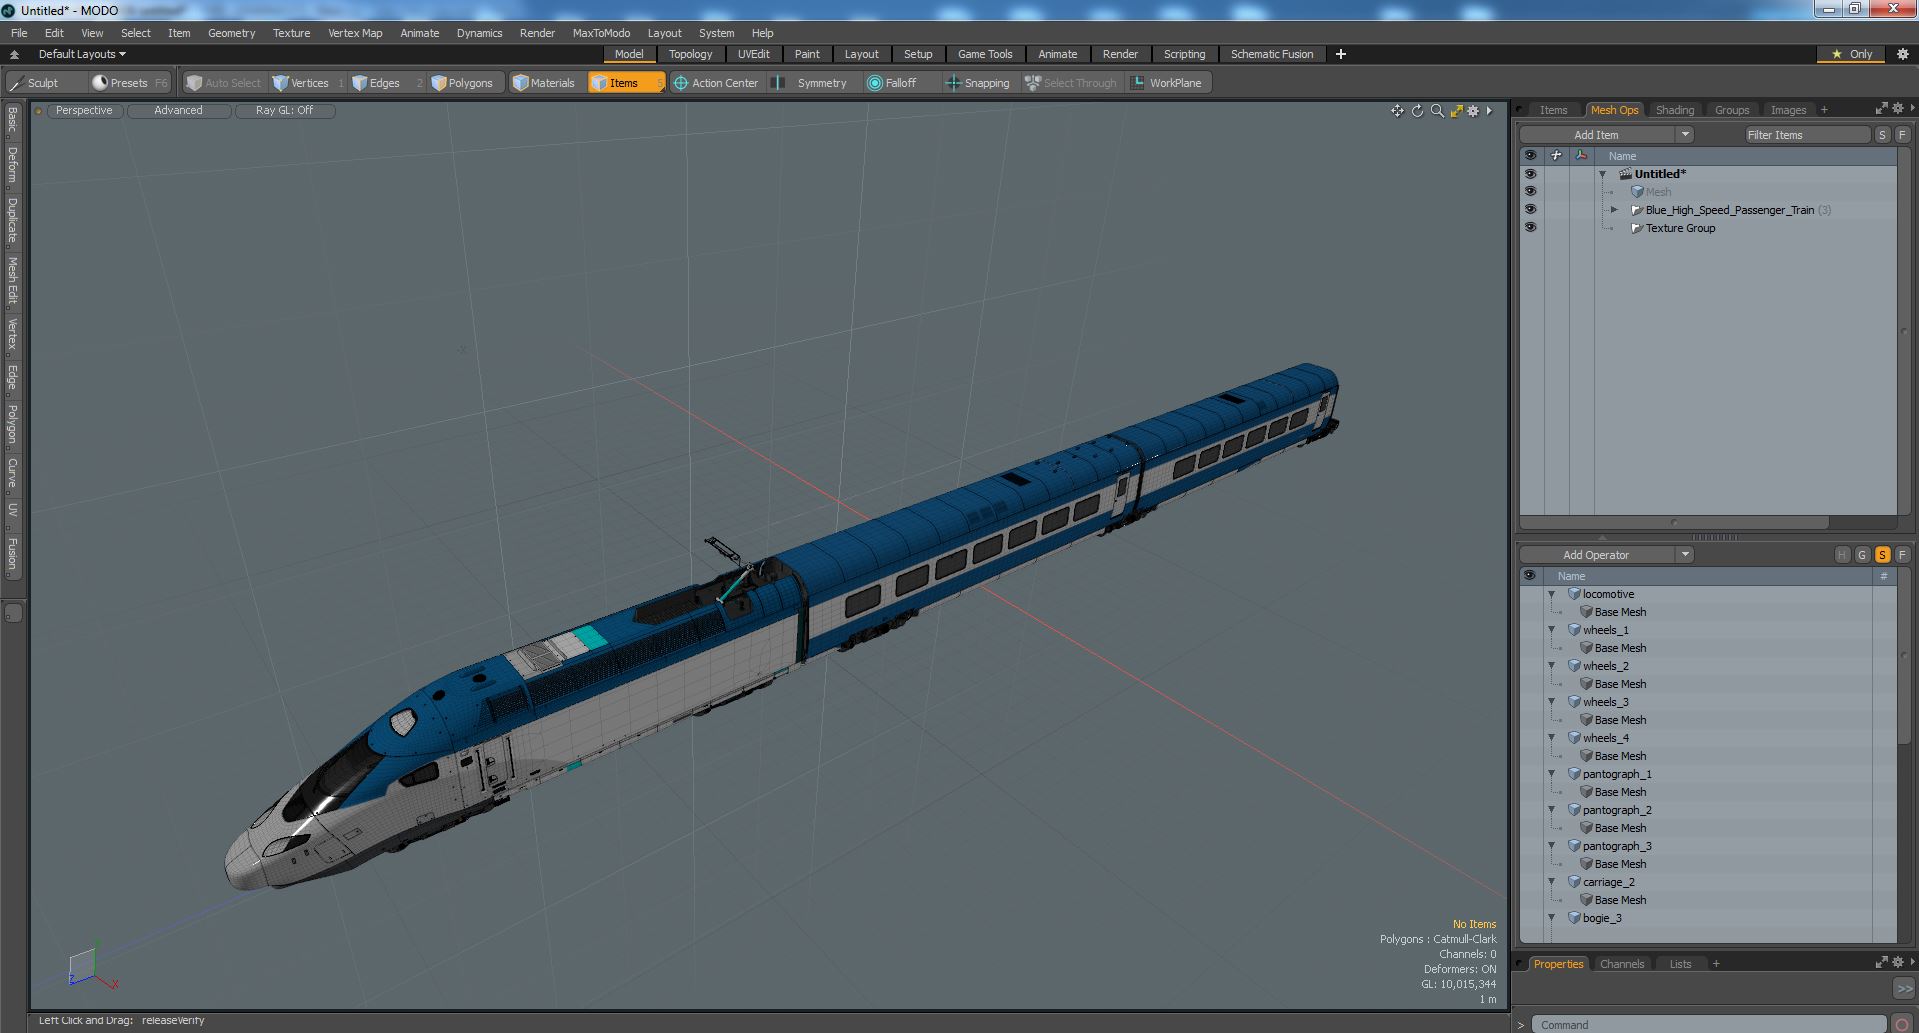Maximize the viewport with expand icon
This screenshot has height=1033, width=1919.
coord(1456,111)
